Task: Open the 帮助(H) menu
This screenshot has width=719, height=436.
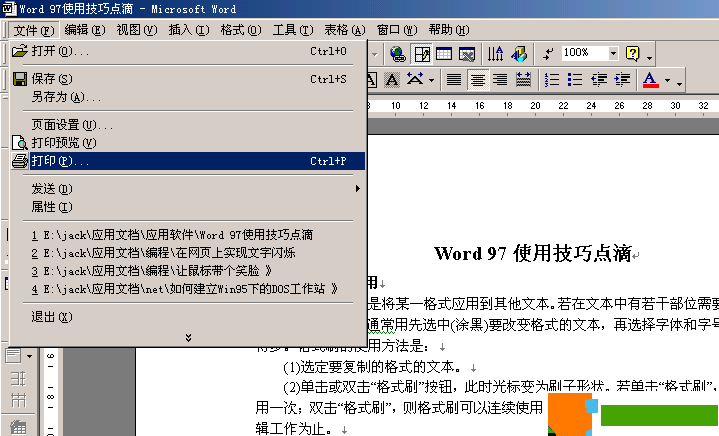Action: point(448,30)
